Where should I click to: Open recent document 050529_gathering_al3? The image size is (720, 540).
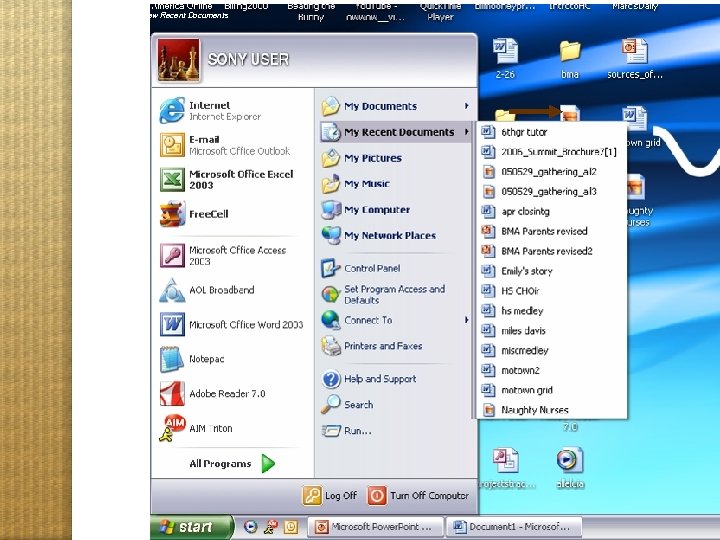[x=552, y=191]
